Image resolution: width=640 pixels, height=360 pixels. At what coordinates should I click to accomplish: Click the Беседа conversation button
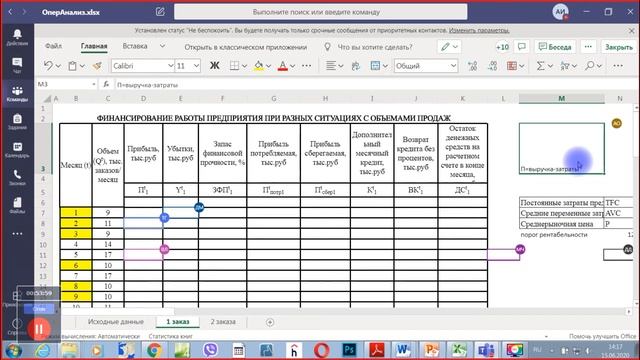pyautogui.click(x=555, y=47)
